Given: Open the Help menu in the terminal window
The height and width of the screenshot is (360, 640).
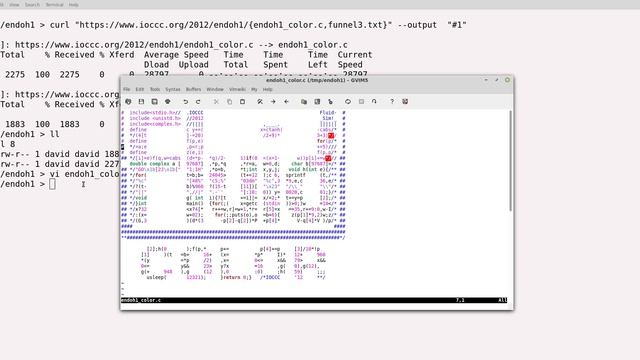Looking at the screenshot, I should pyautogui.click(x=73, y=4).
